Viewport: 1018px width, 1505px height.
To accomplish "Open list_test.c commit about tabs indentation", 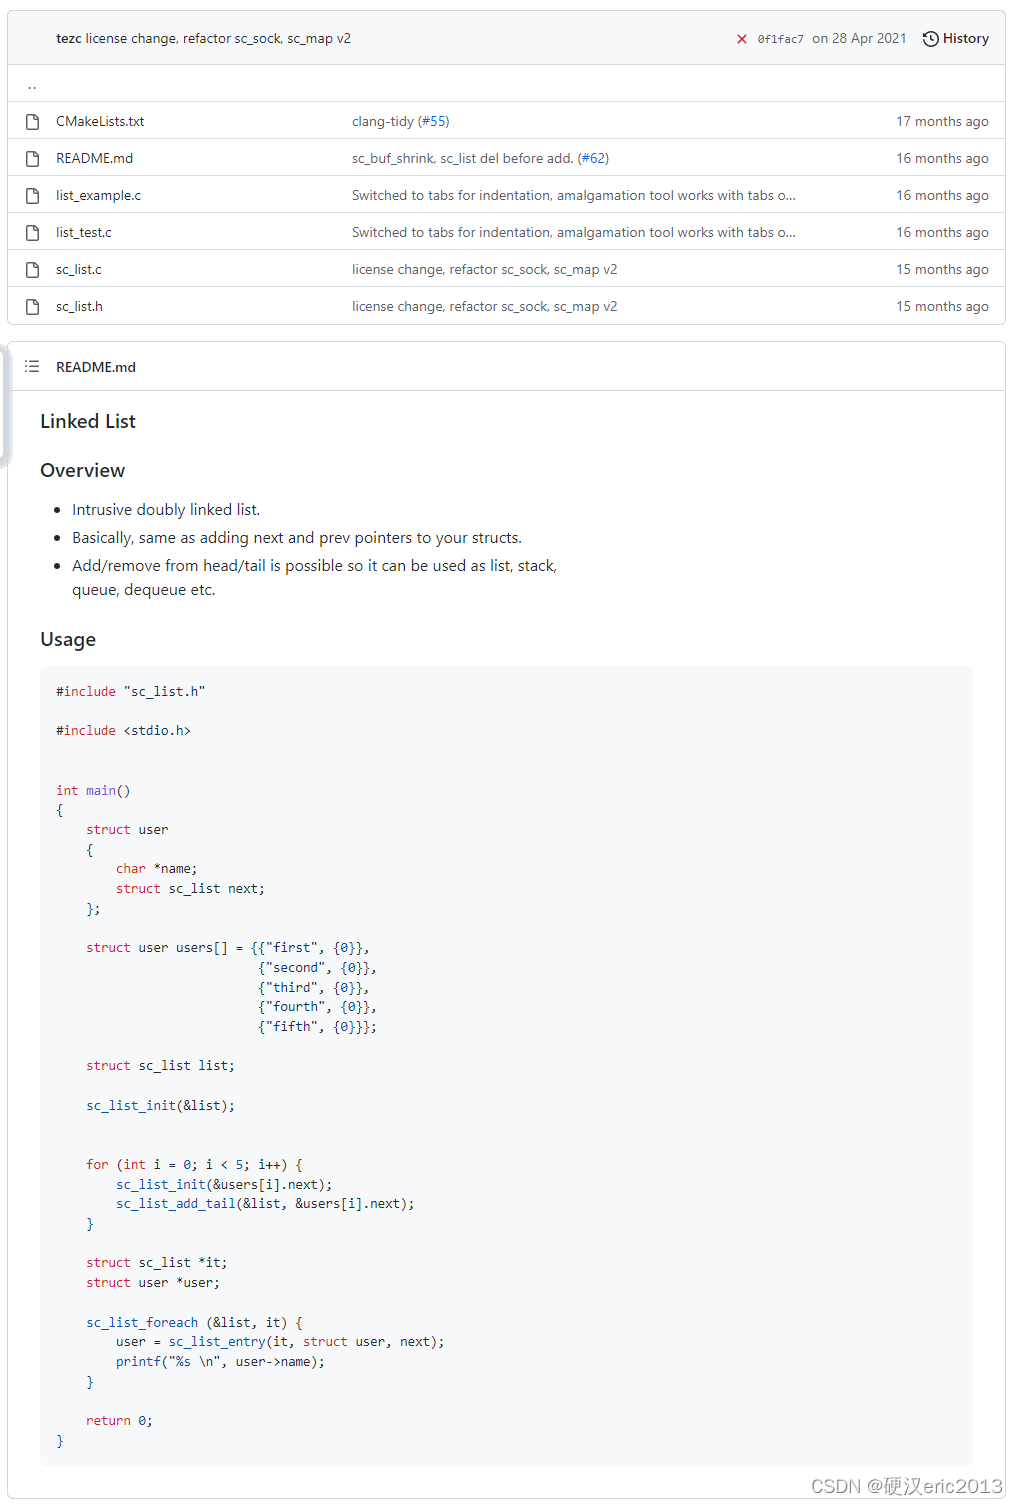I will tap(574, 232).
